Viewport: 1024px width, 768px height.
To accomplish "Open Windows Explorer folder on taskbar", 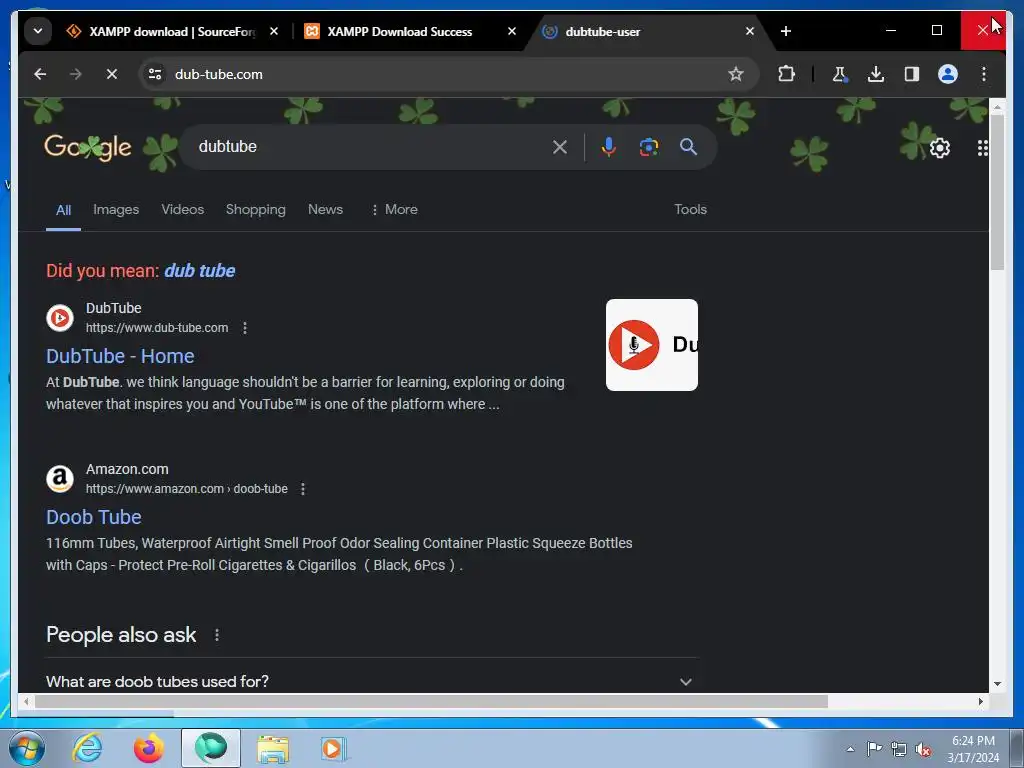I will click(272, 748).
